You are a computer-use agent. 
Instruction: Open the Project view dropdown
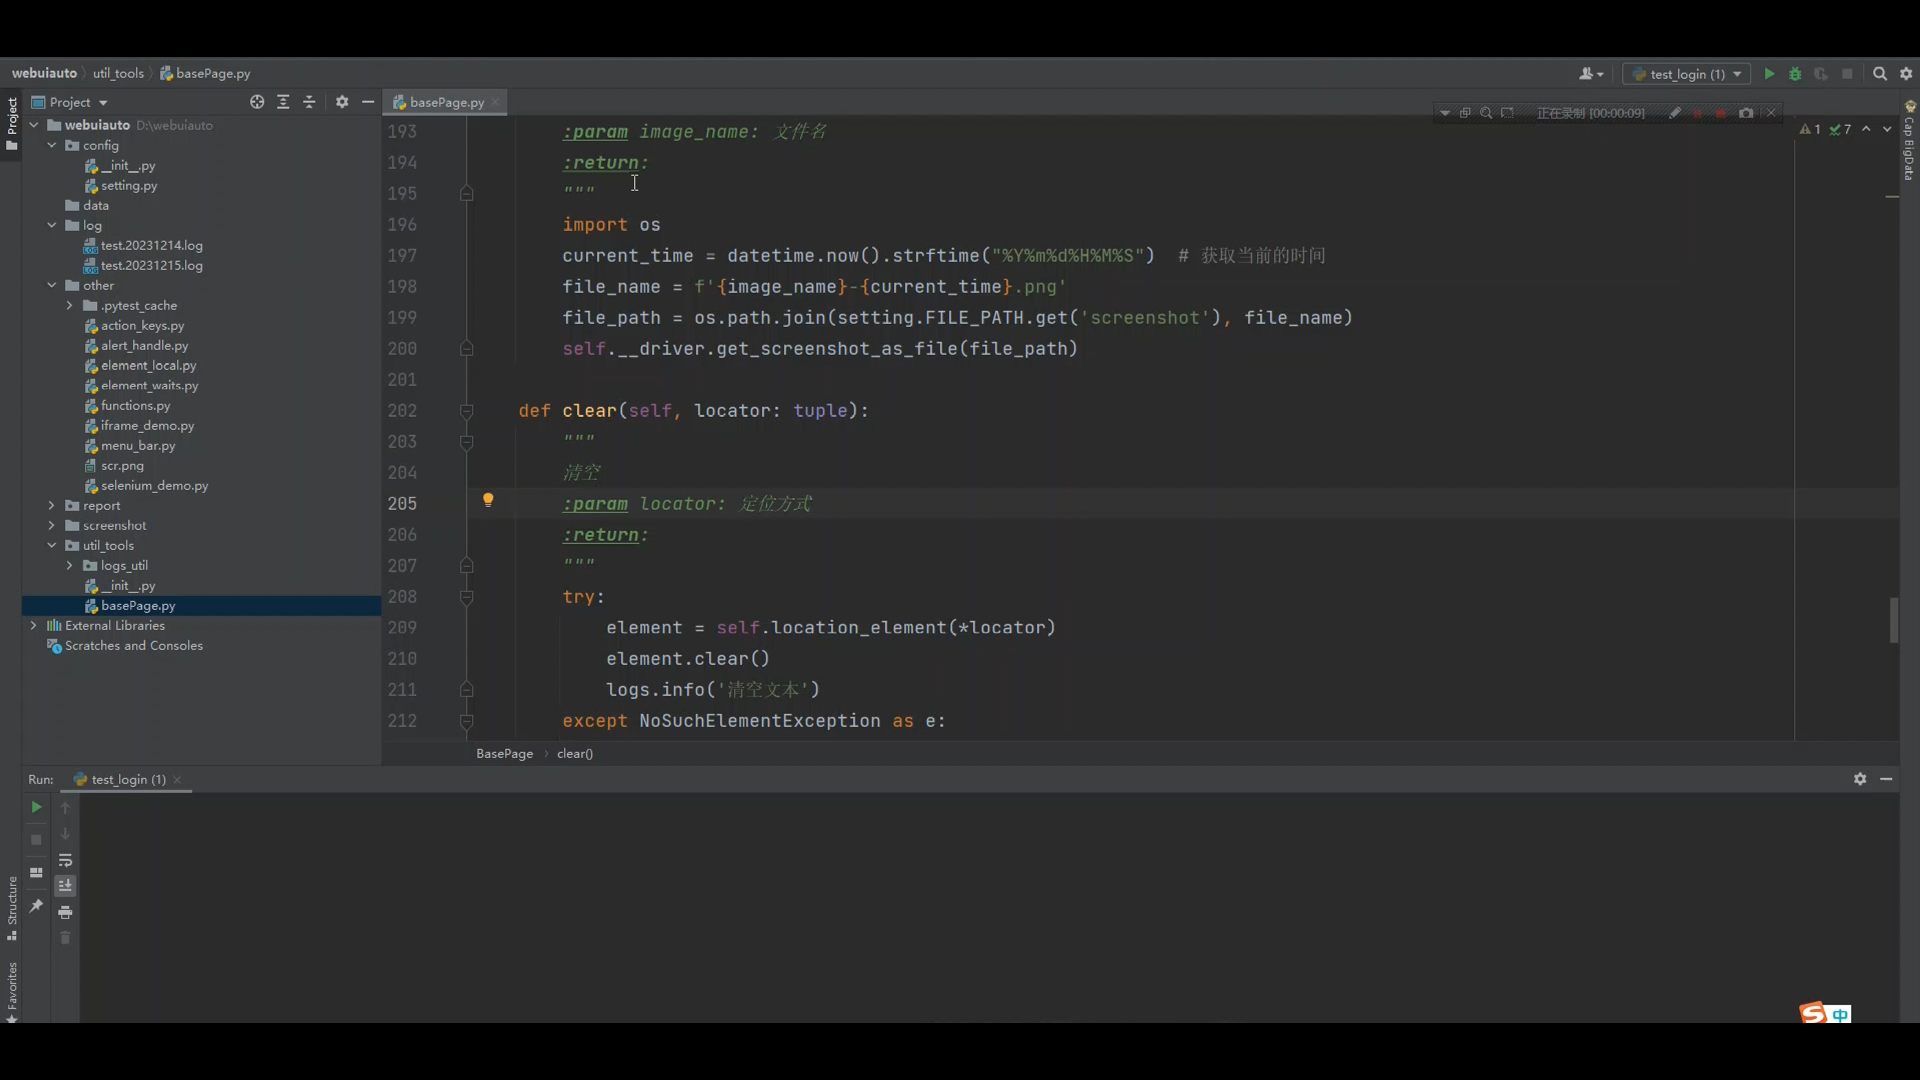point(69,102)
